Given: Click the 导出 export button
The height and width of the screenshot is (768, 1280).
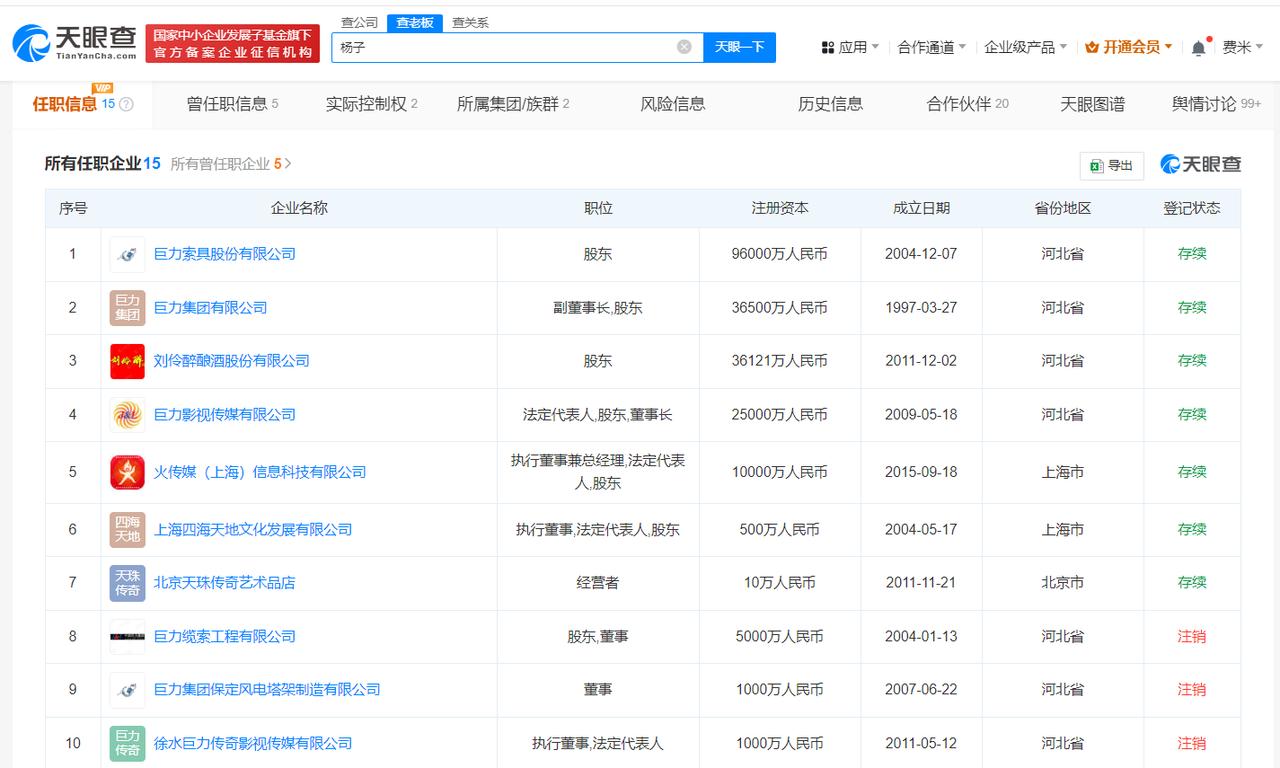Looking at the screenshot, I should tap(1112, 166).
